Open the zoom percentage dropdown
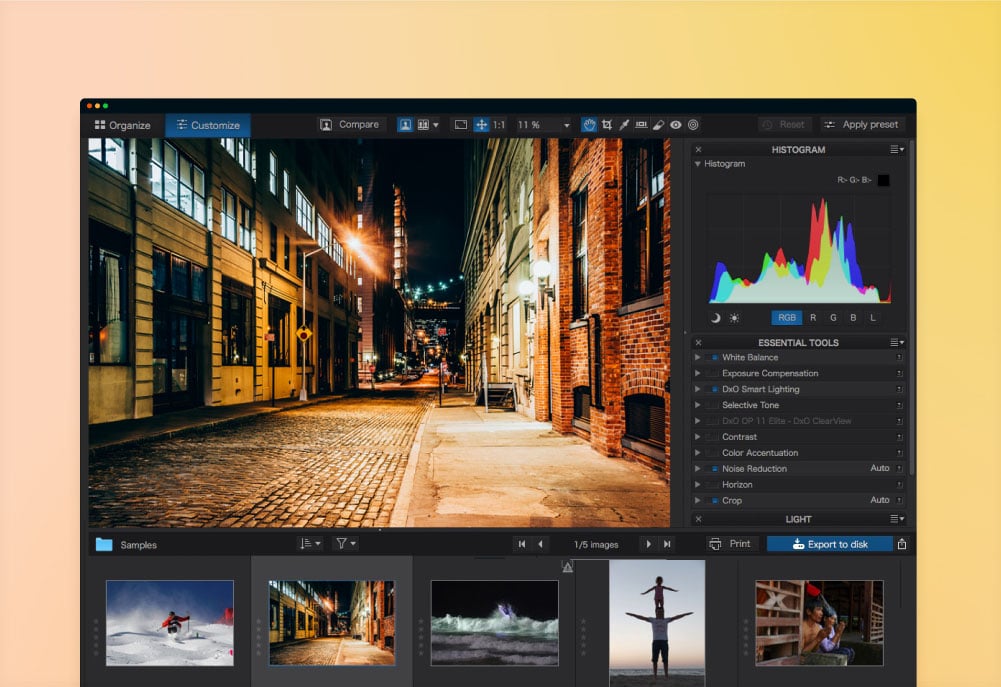1001x687 pixels. [x=566, y=125]
